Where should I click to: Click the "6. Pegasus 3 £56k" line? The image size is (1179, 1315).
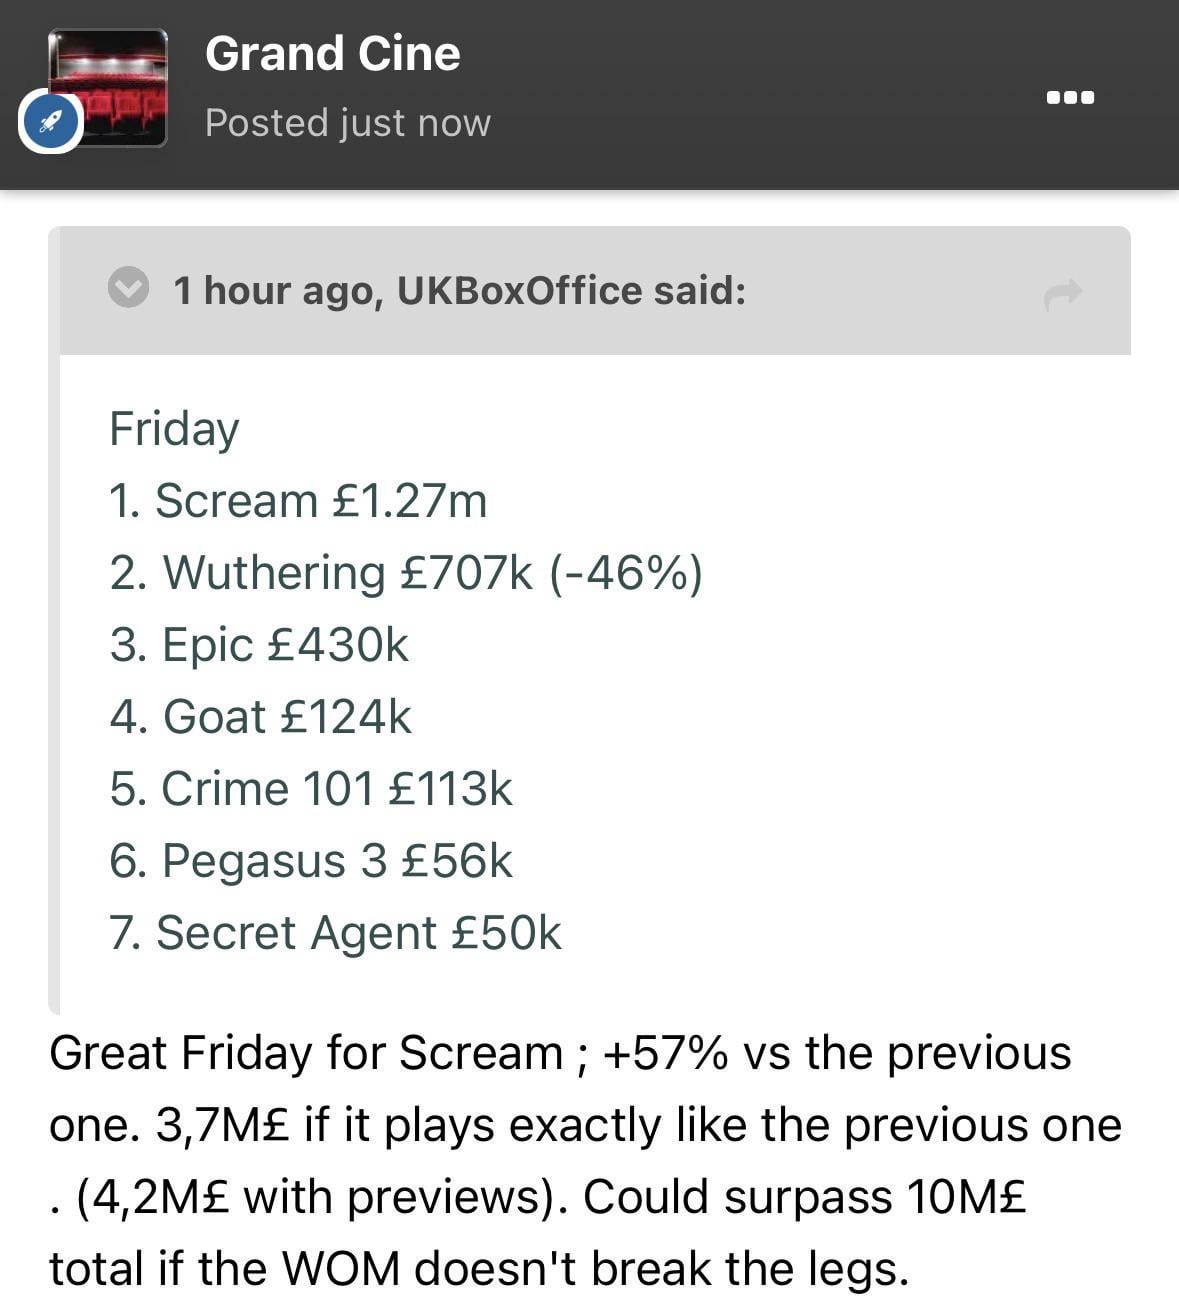pyautogui.click(x=311, y=861)
